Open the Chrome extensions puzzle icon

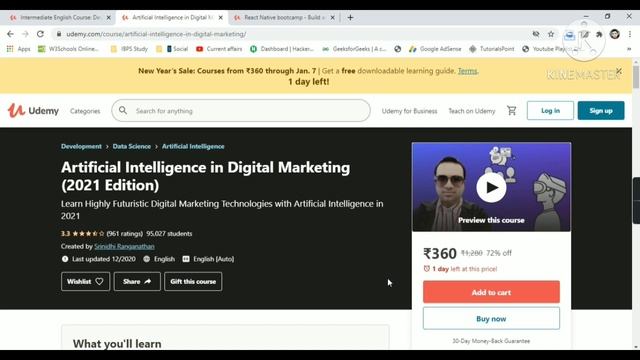[x=599, y=34]
